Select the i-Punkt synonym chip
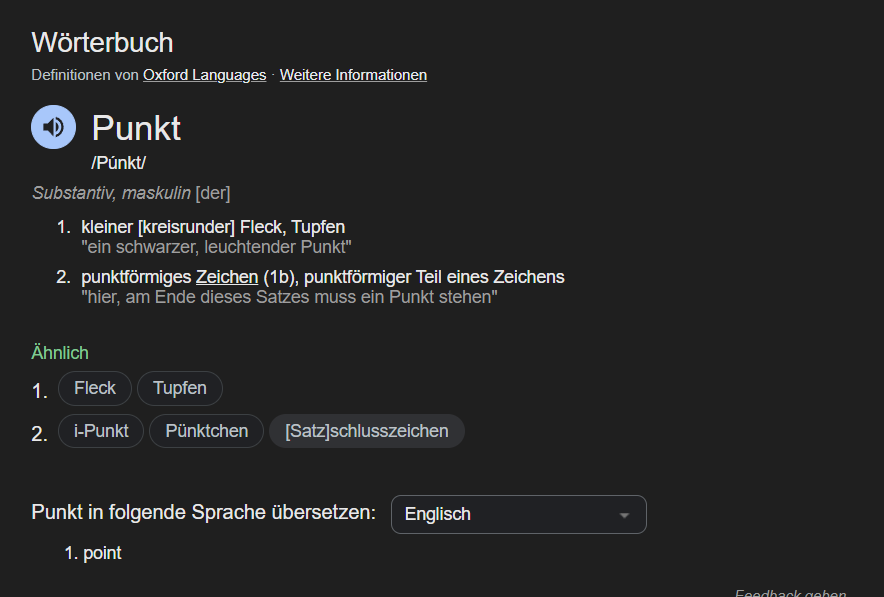Viewport: 884px width, 597px height. coord(101,431)
